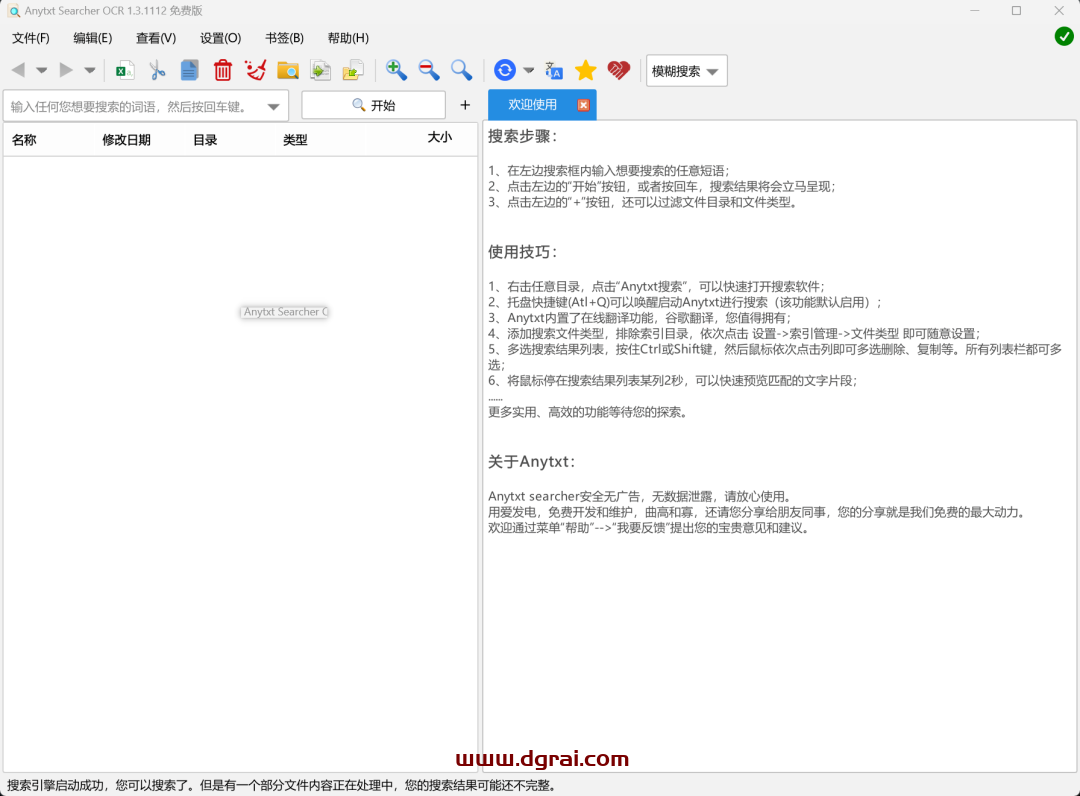Click the 使用技巧 heading text

523,252
